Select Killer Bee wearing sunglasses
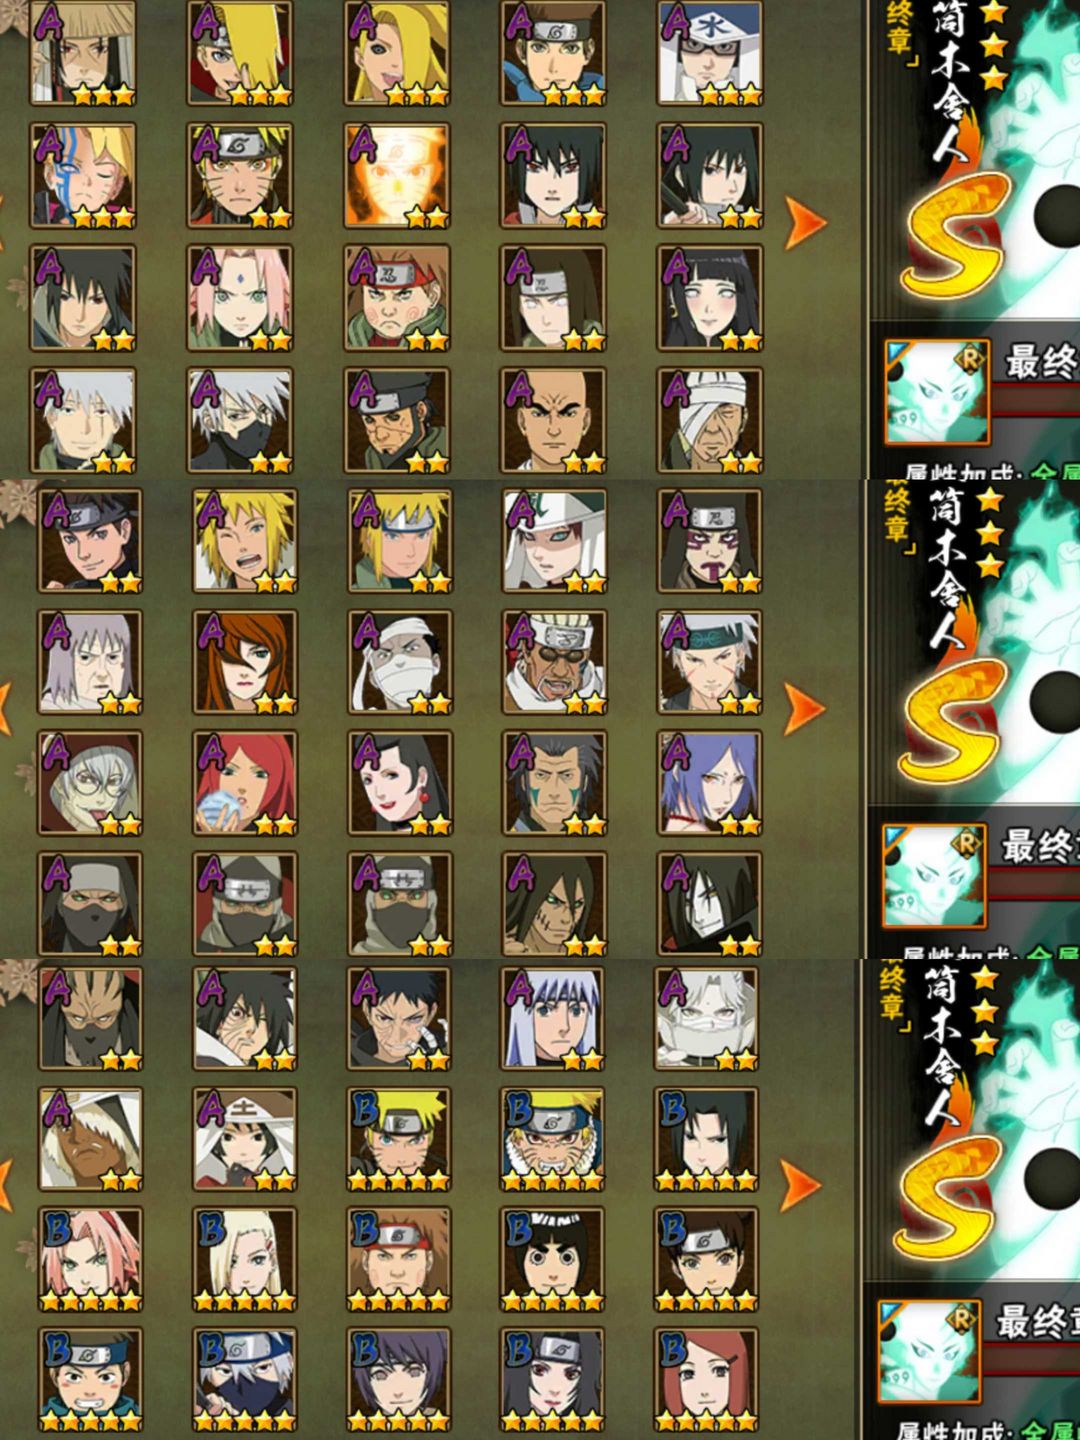The height and width of the screenshot is (1440, 1080). point(554,662)
